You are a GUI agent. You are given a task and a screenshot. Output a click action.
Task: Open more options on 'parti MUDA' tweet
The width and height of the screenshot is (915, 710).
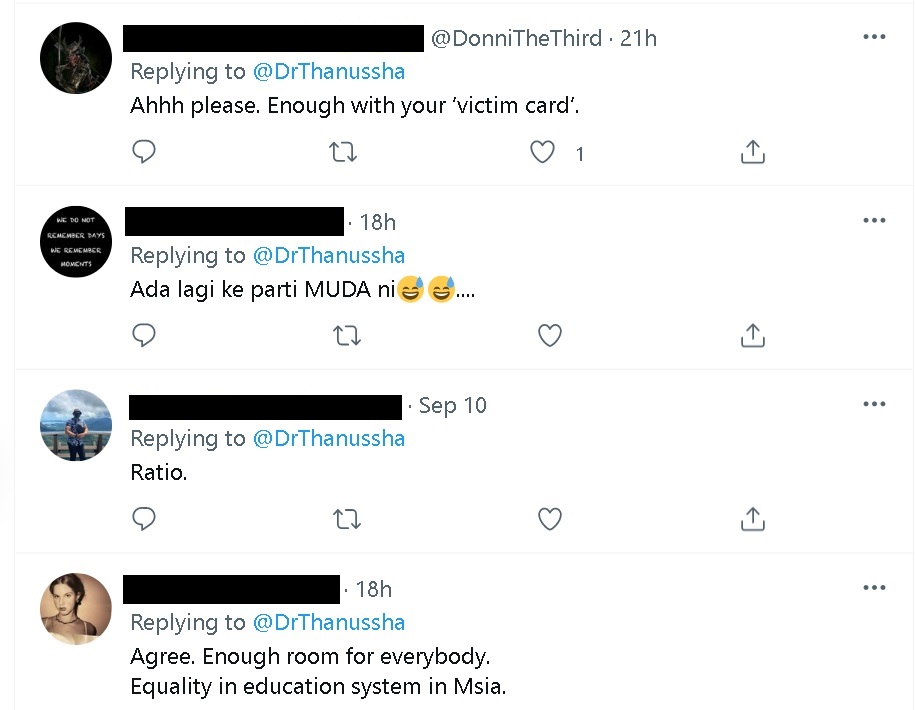874,220
